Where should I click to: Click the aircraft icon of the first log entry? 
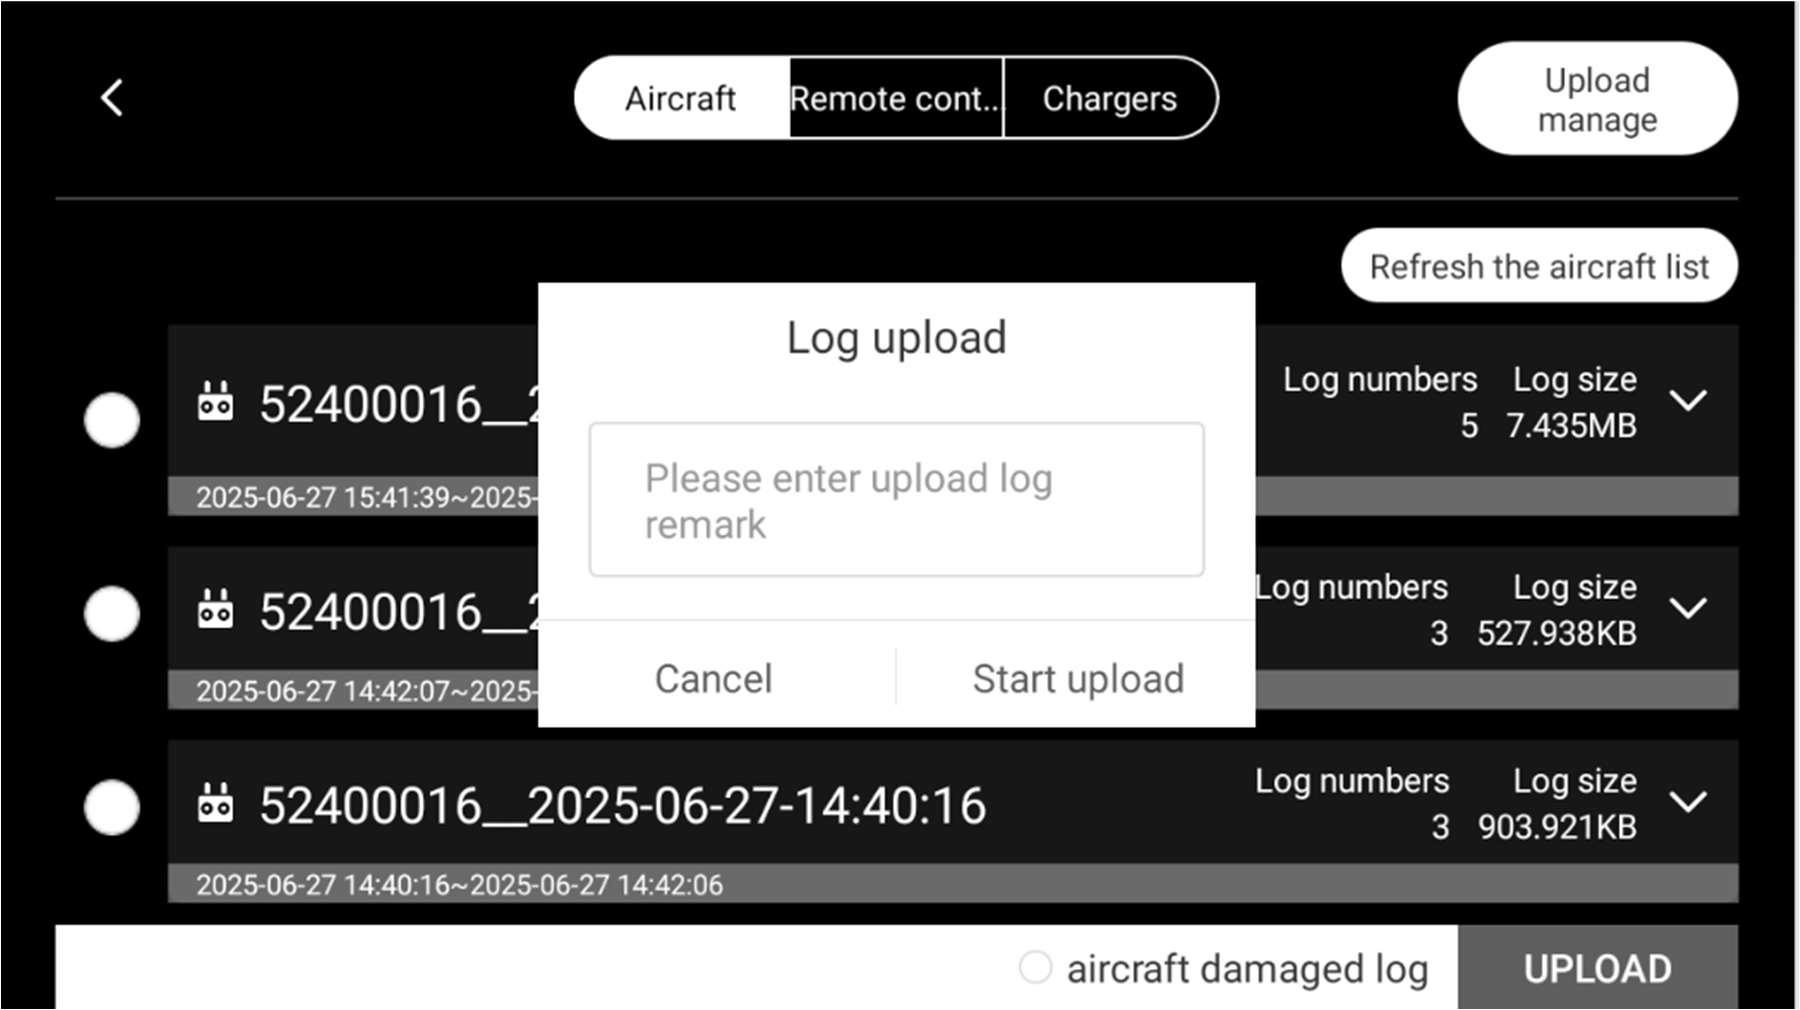click(215, 401)
